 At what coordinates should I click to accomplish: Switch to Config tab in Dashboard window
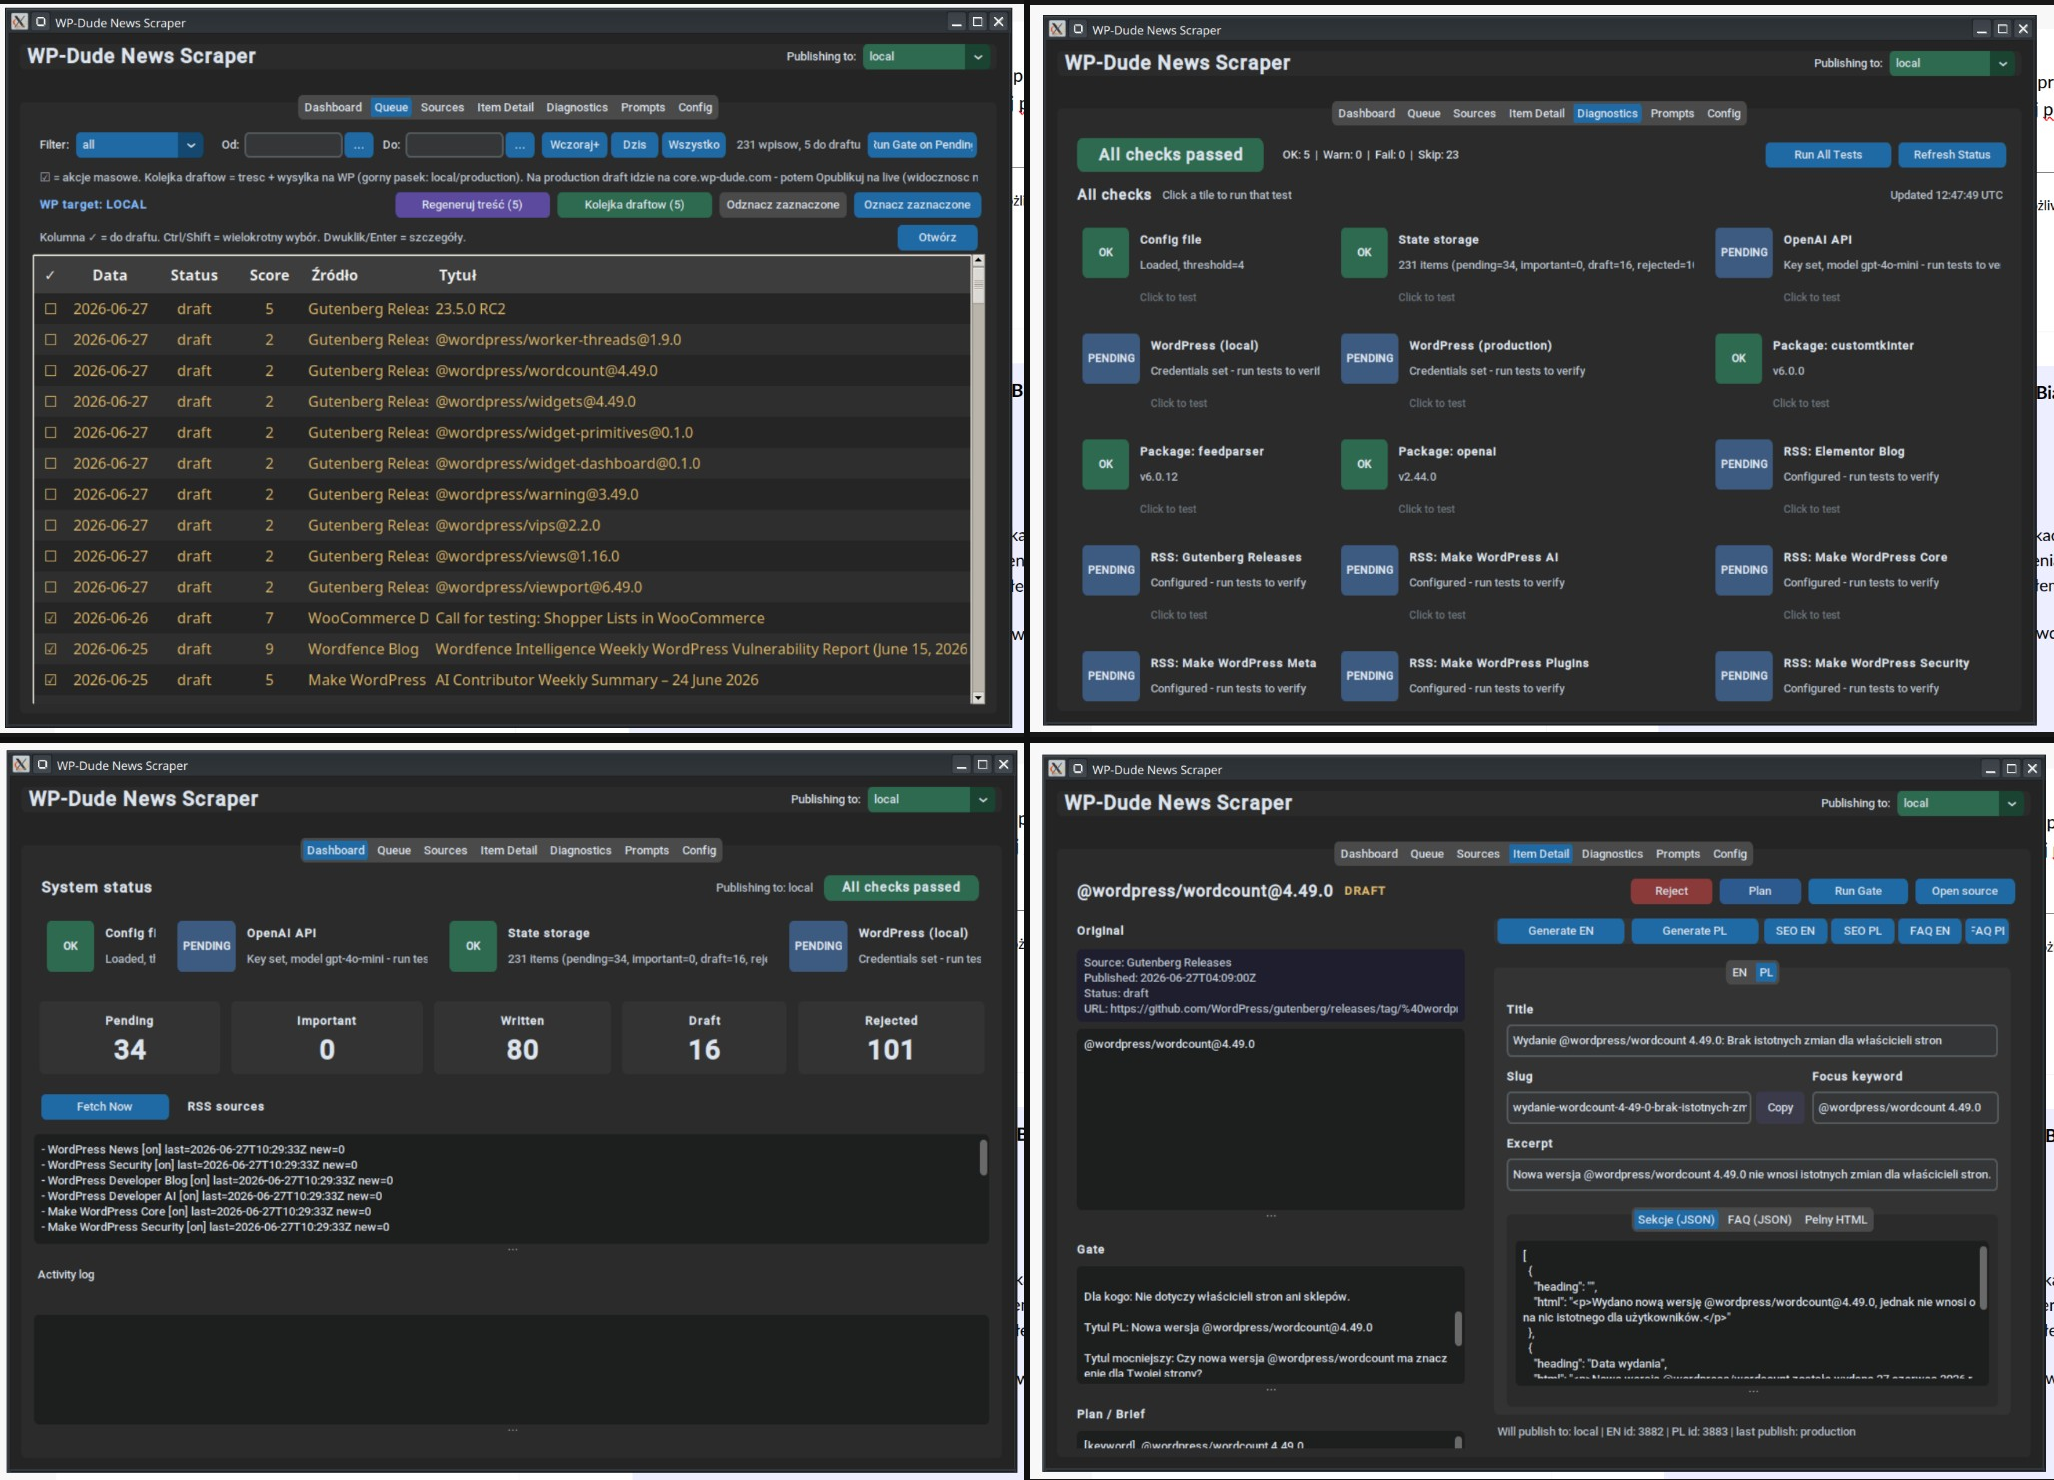tap(699, 851)
